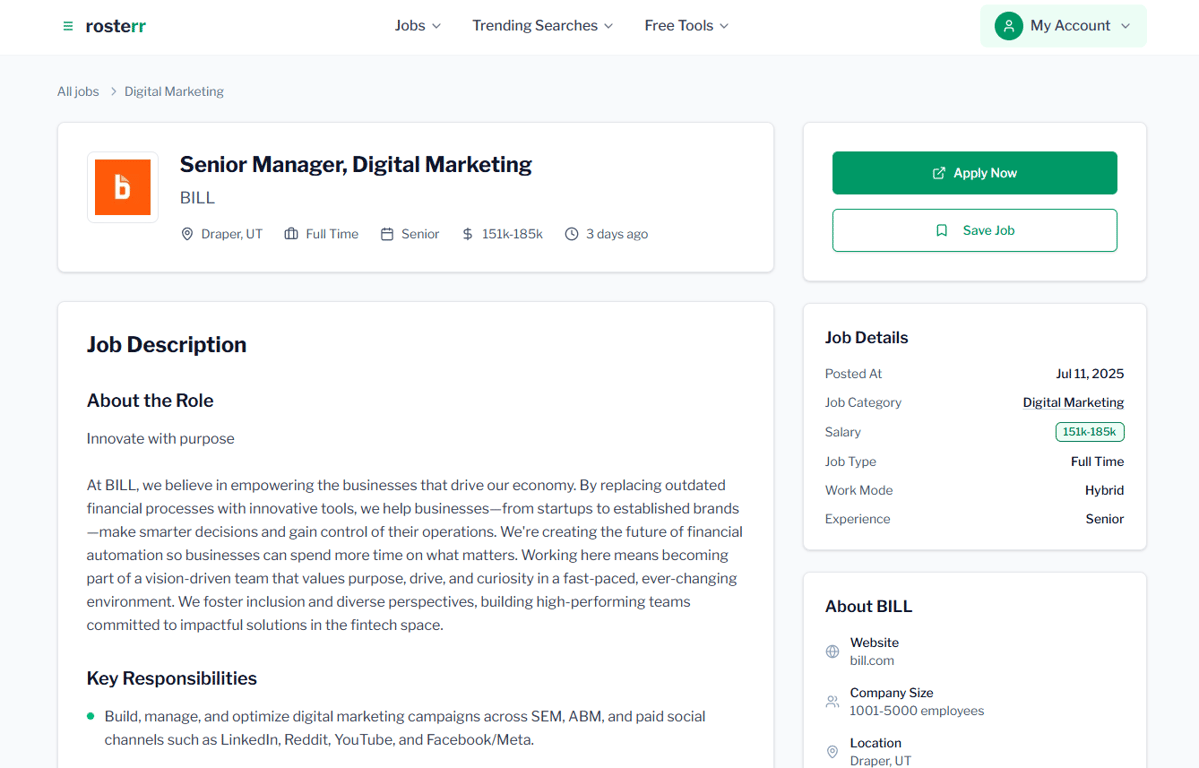The image size is (1199, 768).
Task: Click the location pin icon next to Draper, UT
Action: [x=187, y=234]
